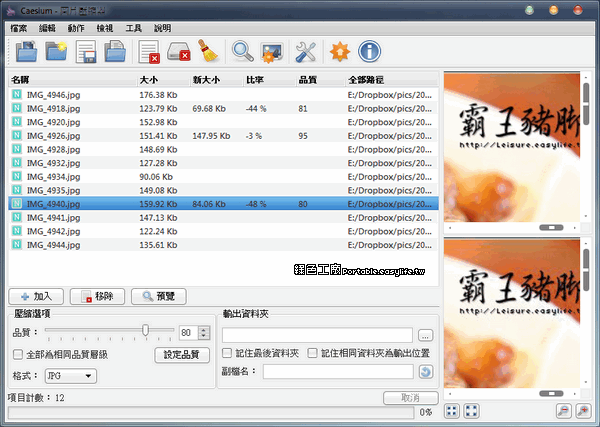Click the 設定品質 button

(182, 355)
